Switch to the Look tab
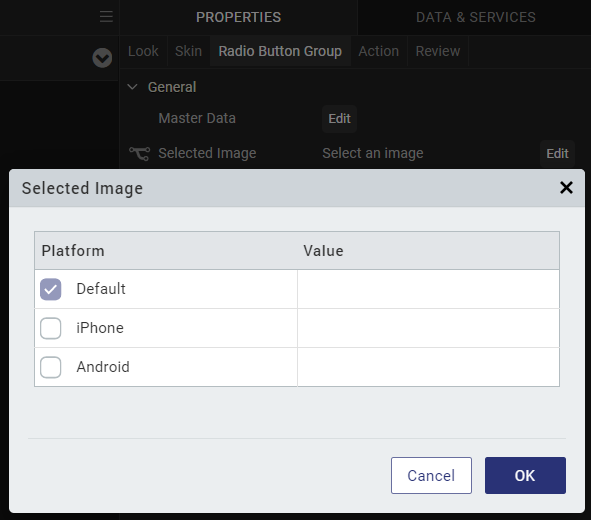591x520 pixels. coord(143,51)
